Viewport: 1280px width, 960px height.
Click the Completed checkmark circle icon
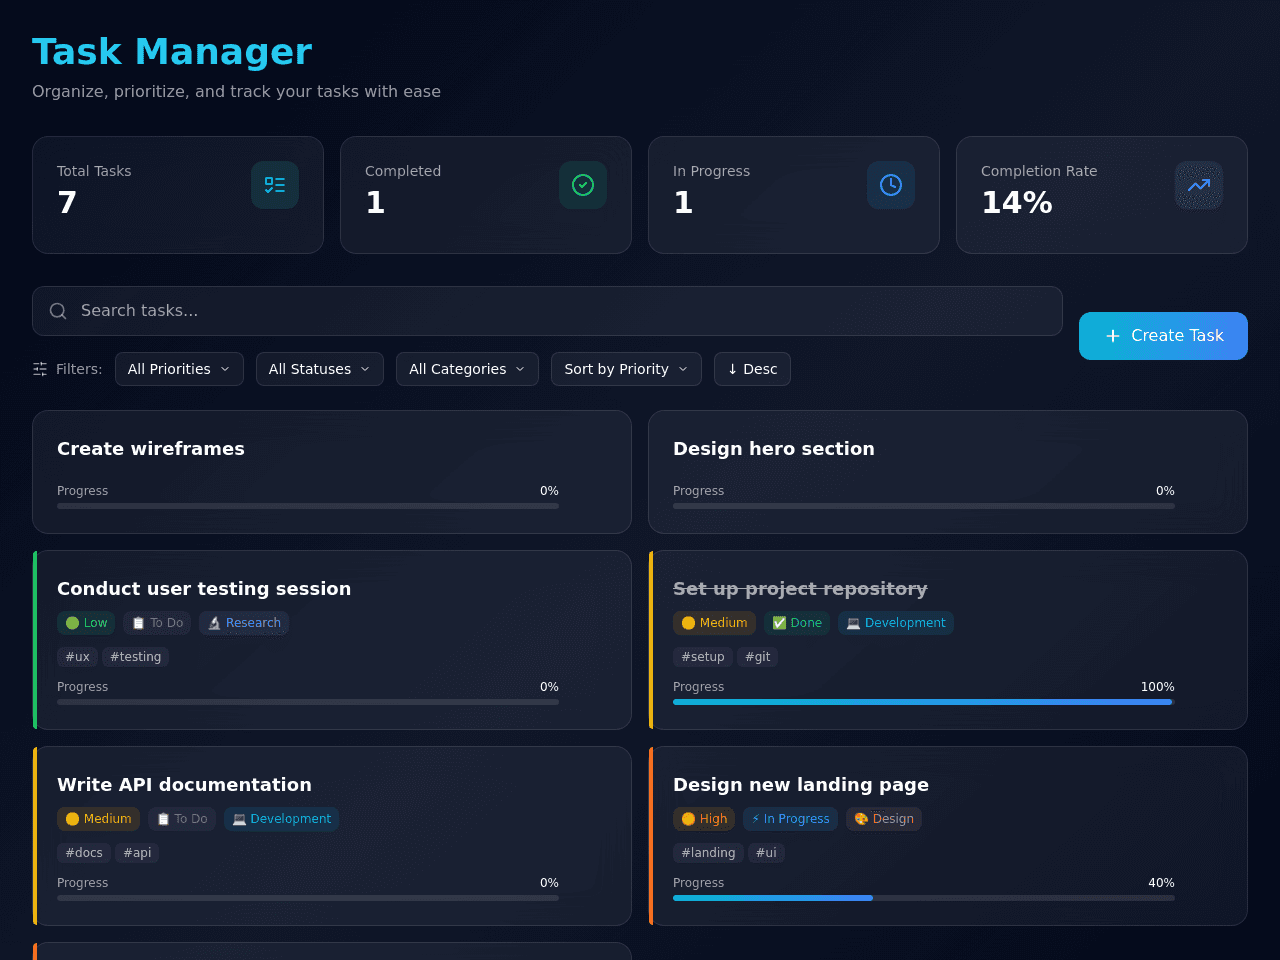(583, 185)
